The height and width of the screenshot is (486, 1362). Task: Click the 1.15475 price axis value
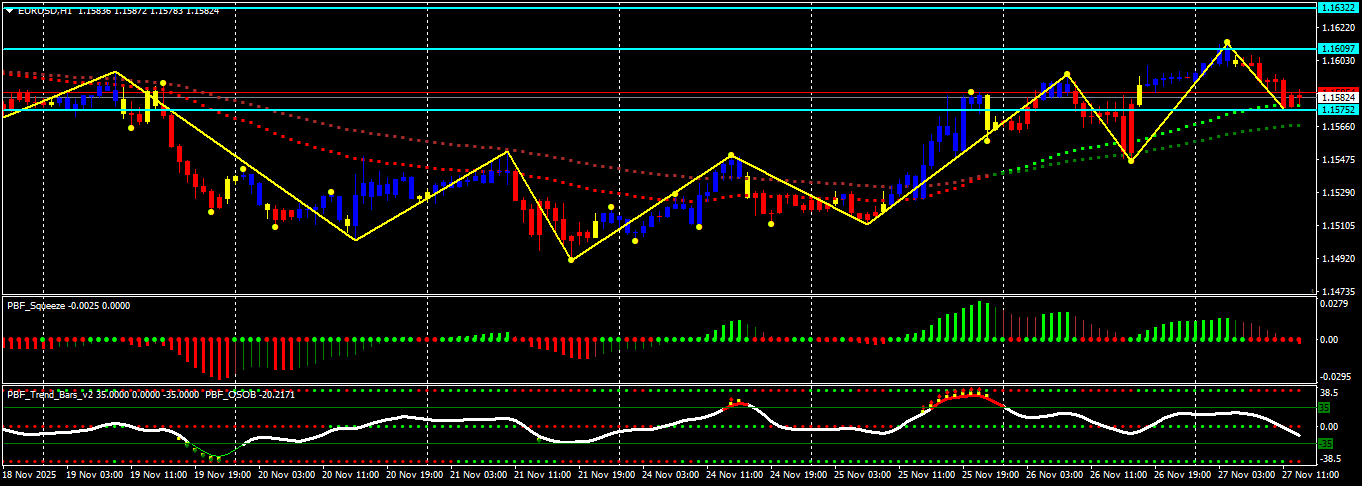click(x=1337, y=160)
